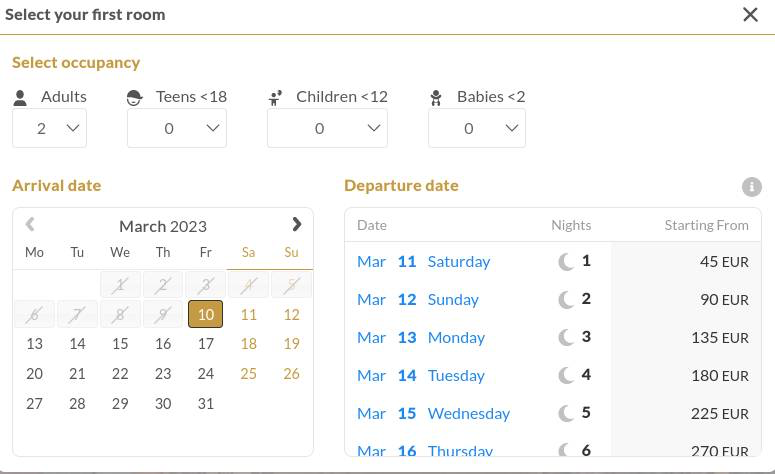Click the Babies icon
This screenshot has width=775, height=474.
click(436, 98)
